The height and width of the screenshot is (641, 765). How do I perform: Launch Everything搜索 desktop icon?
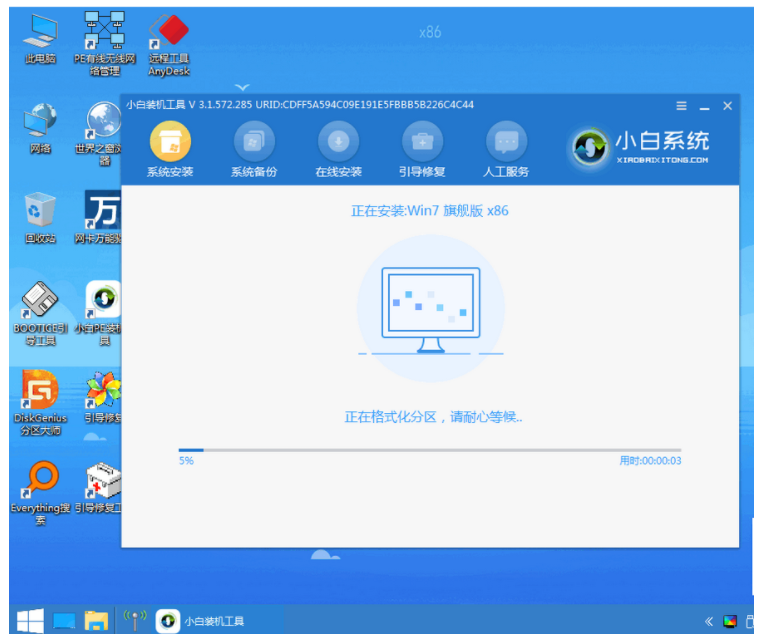(x=40, y=493)
